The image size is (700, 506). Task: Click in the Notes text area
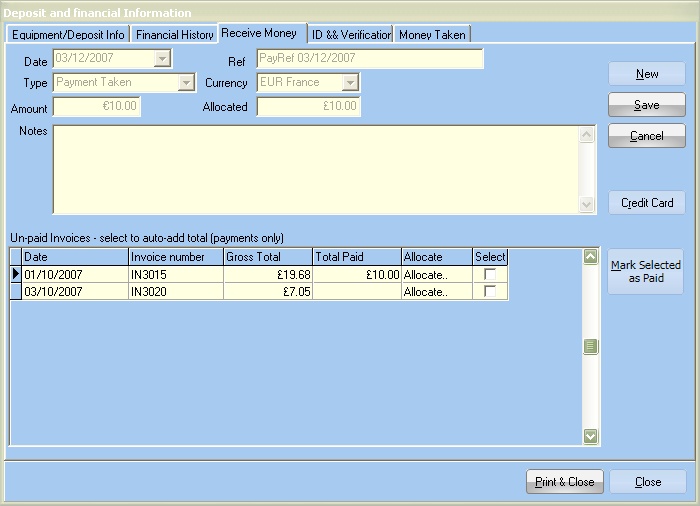click(315, 168)
